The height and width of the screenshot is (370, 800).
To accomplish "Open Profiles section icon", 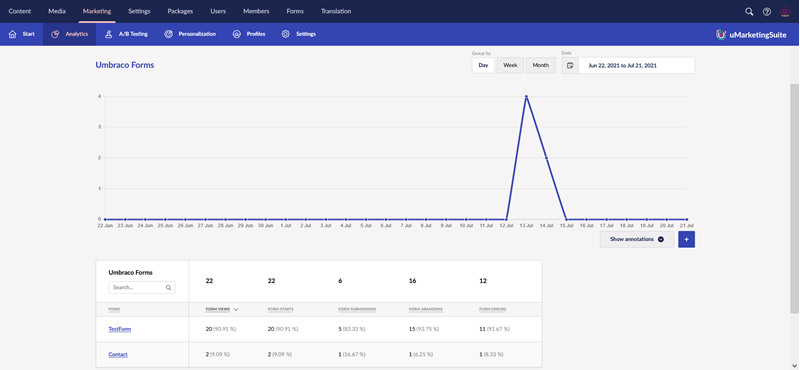I will click(x=237, y=34).
